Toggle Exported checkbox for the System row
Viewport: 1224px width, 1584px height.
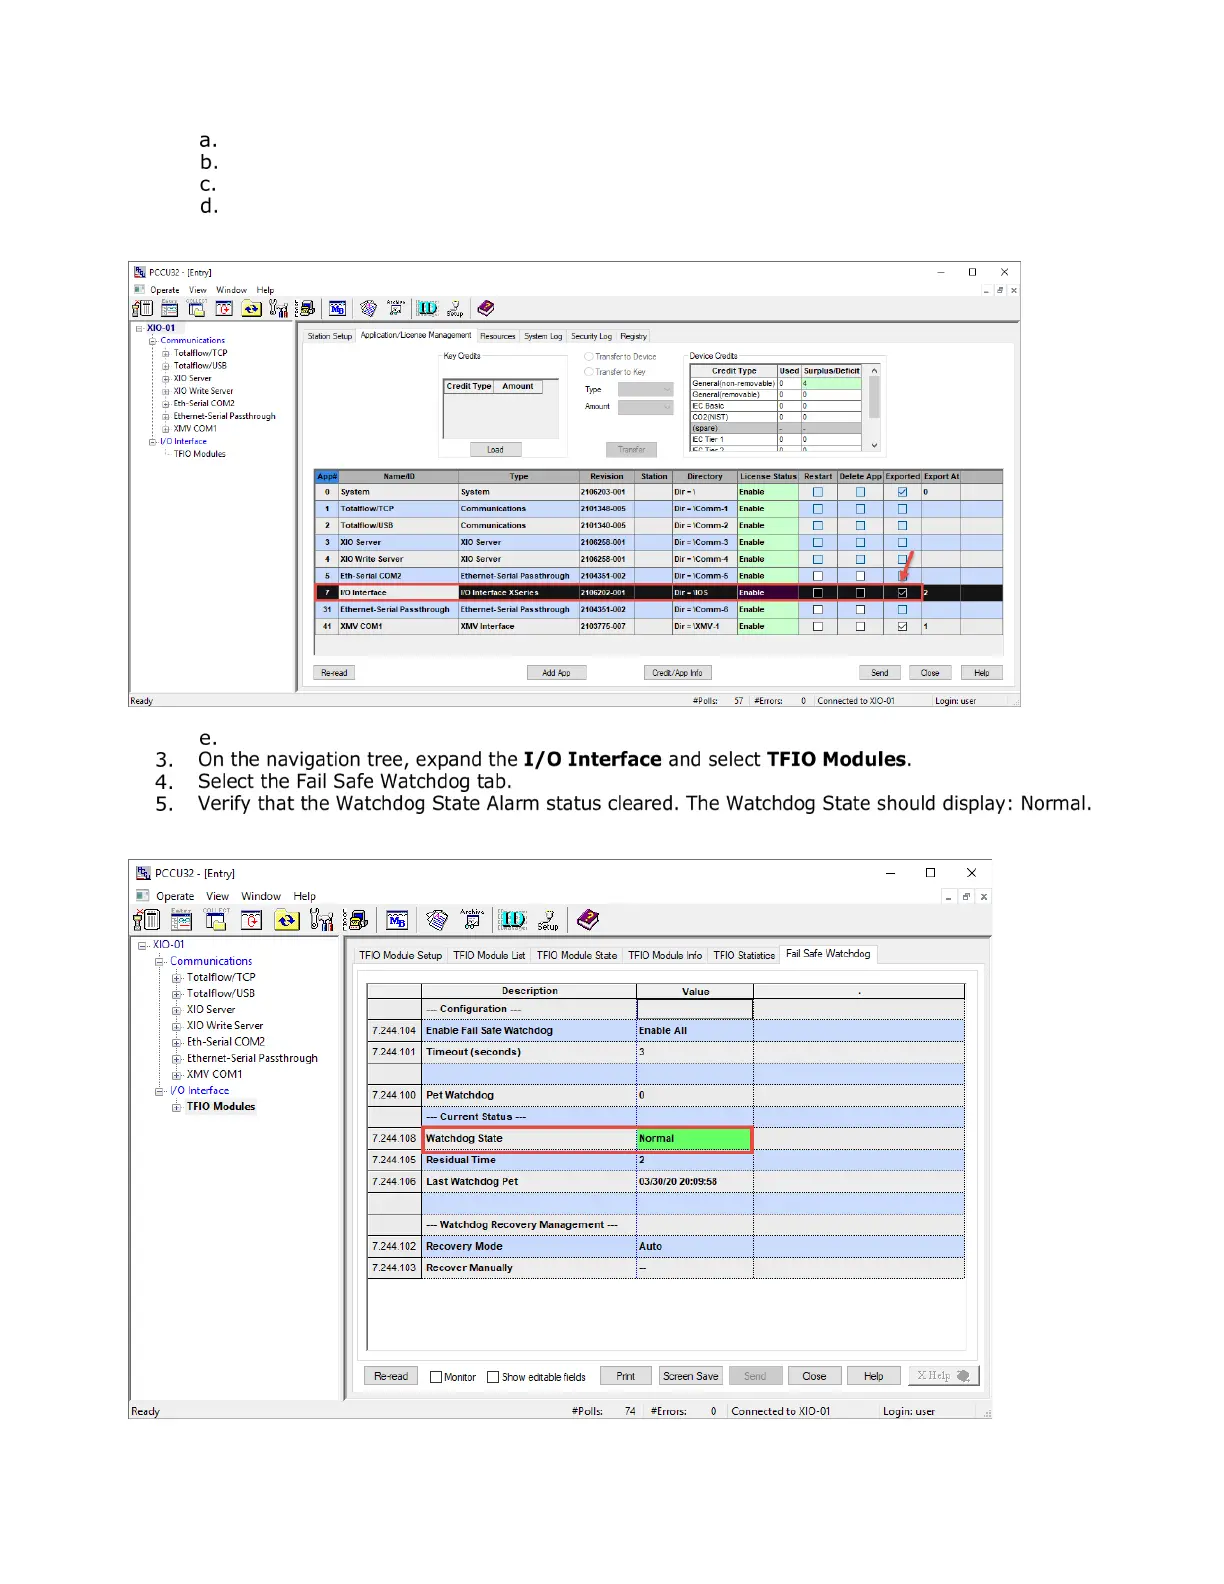pos(902,492)
